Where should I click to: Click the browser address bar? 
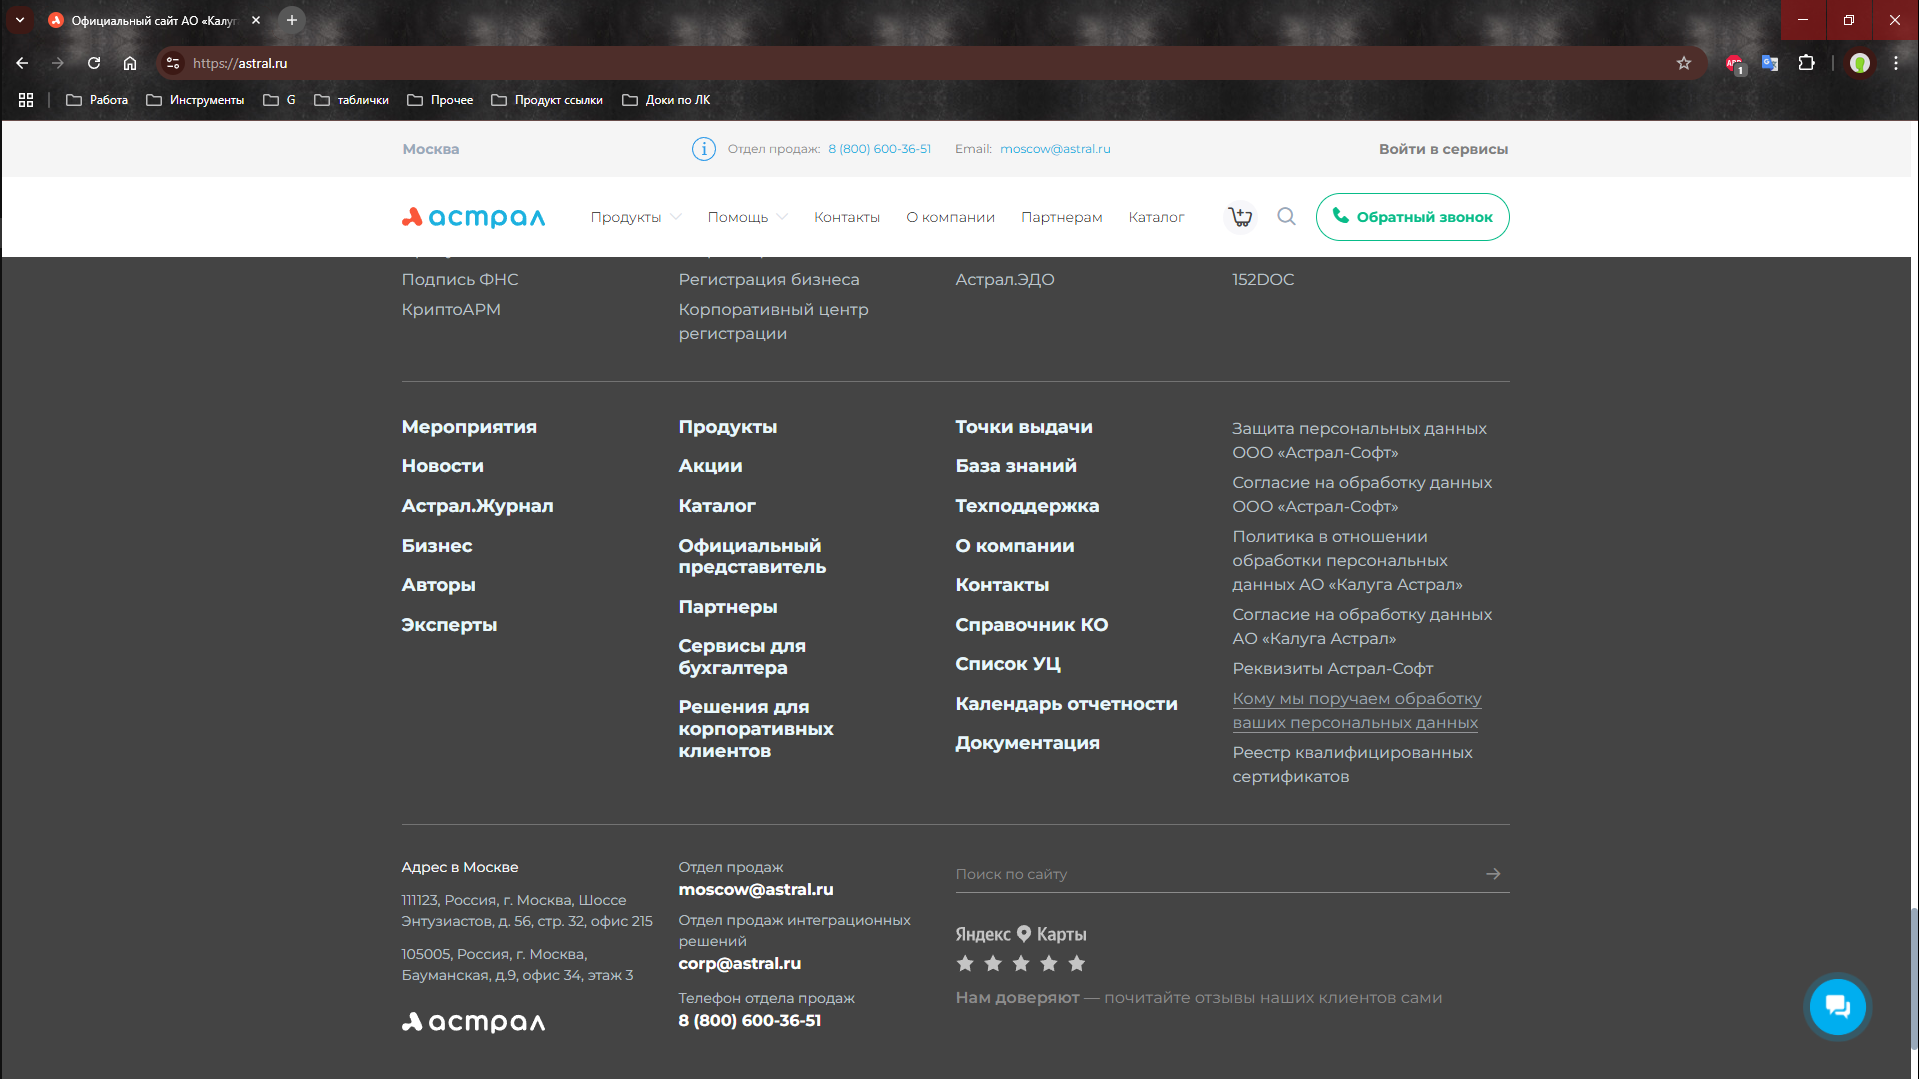pos(930,63)
